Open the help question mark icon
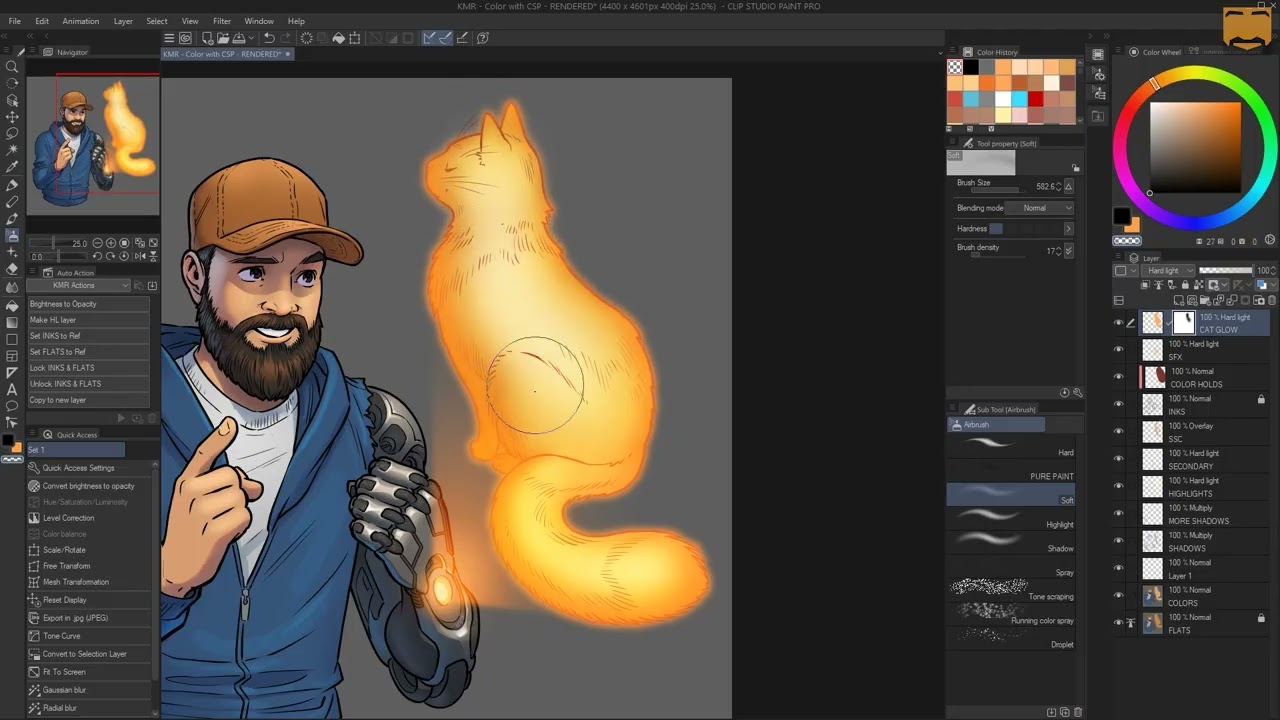Viewport: 1280px width, 720px height. (483, 38)
